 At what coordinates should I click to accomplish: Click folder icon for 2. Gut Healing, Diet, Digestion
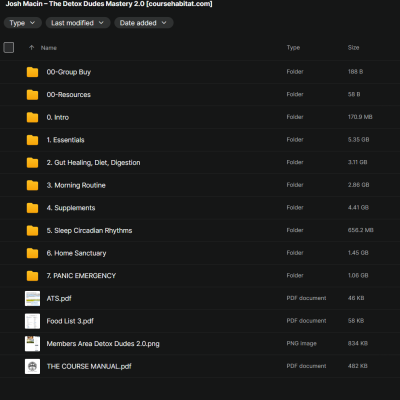click(32, 163)
